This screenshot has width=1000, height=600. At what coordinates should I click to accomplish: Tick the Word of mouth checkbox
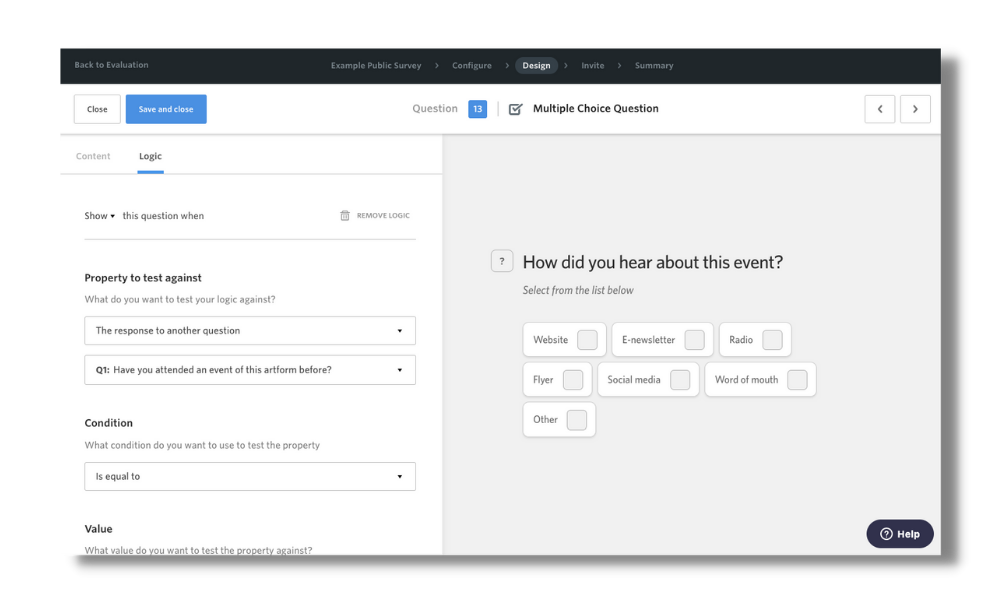(797, 380)
